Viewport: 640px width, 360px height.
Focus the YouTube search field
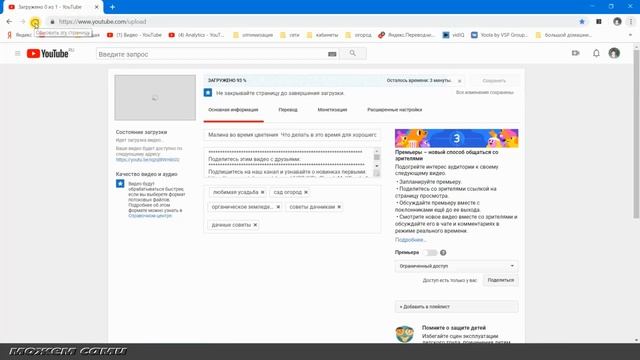218,54
